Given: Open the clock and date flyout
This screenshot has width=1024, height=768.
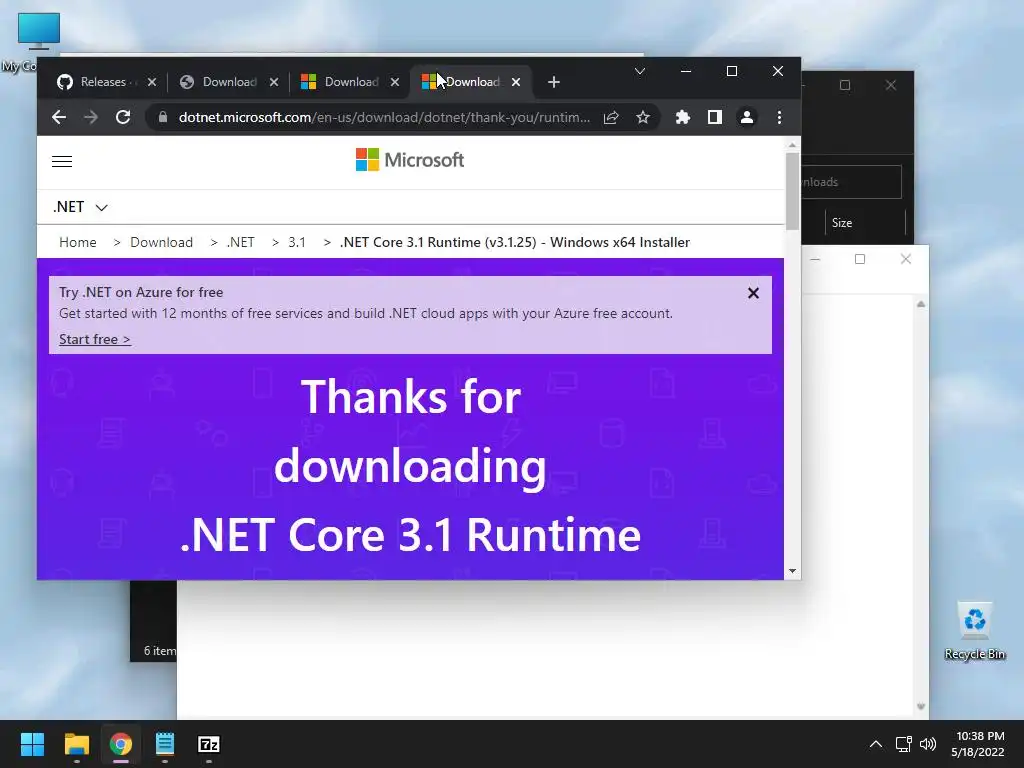Looking at the screenshot, I should pos(978,744).
